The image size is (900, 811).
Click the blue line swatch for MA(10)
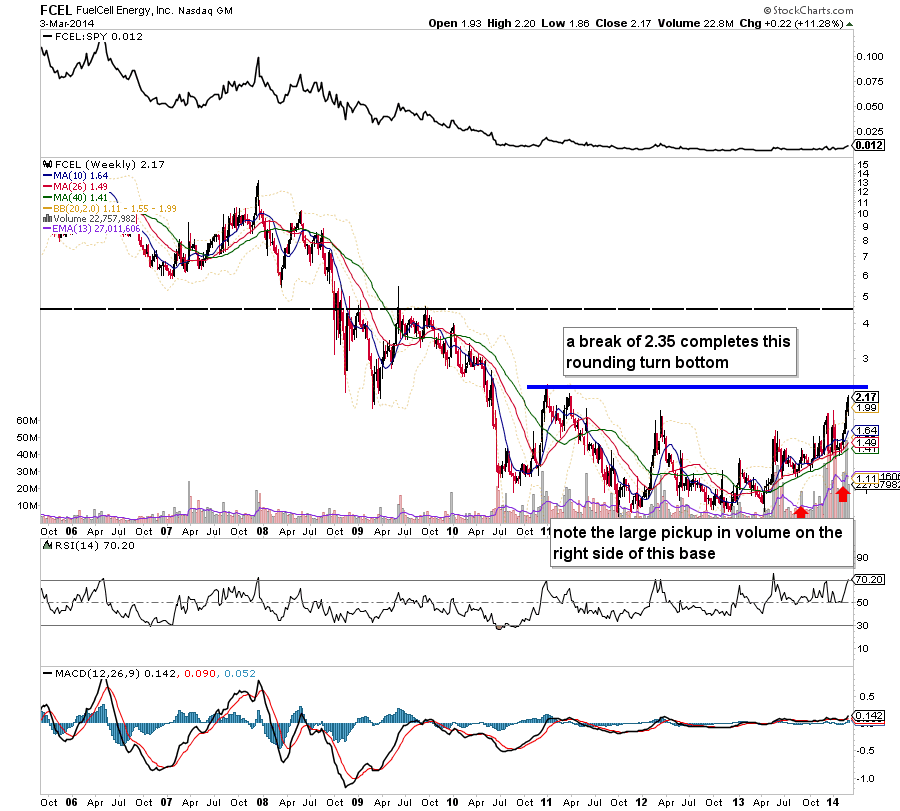click(48, 176)
